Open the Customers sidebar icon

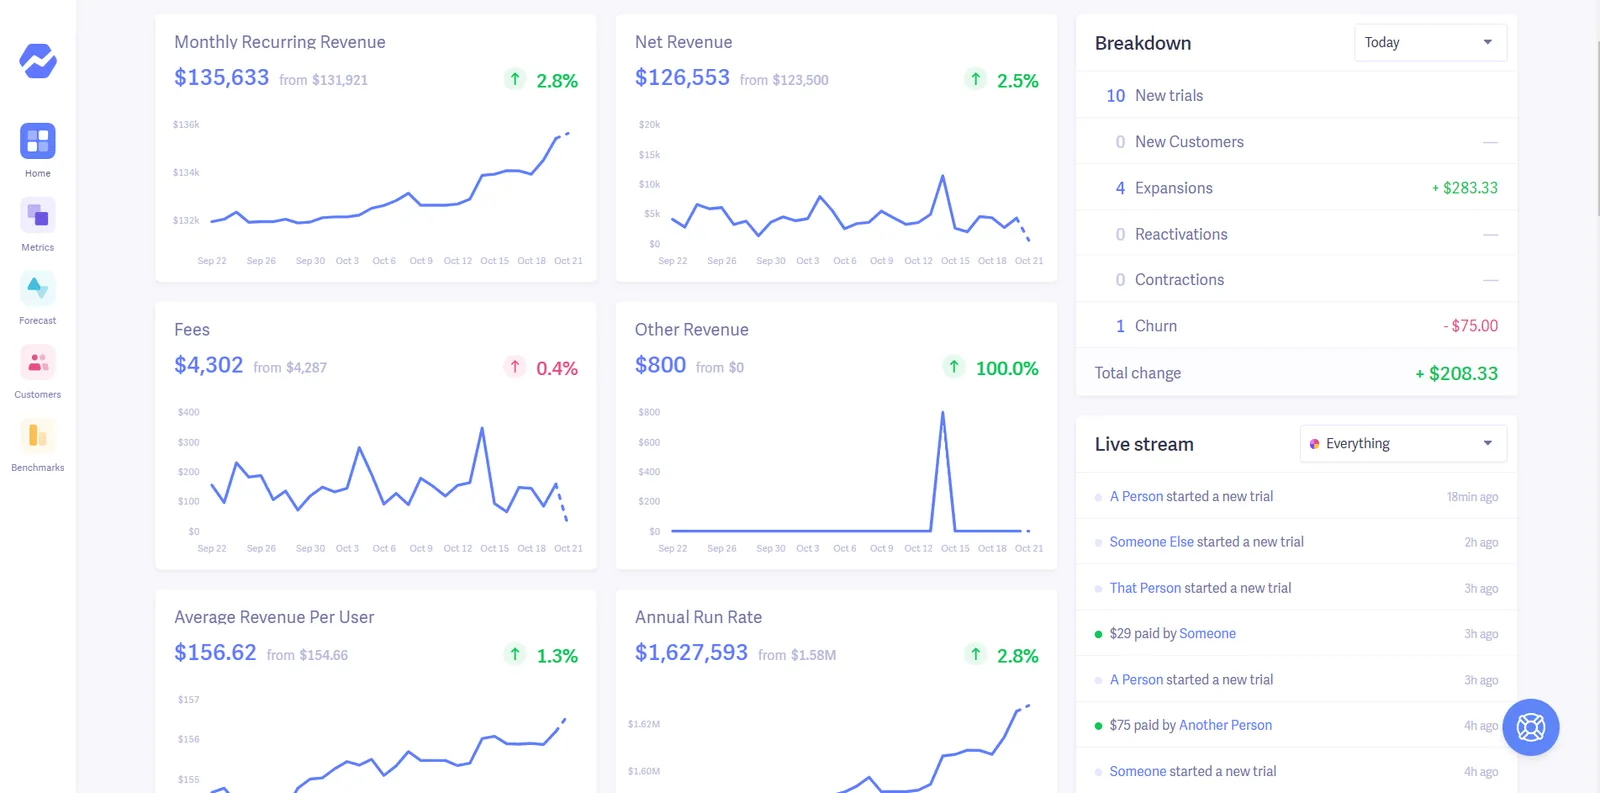(38, 362)
